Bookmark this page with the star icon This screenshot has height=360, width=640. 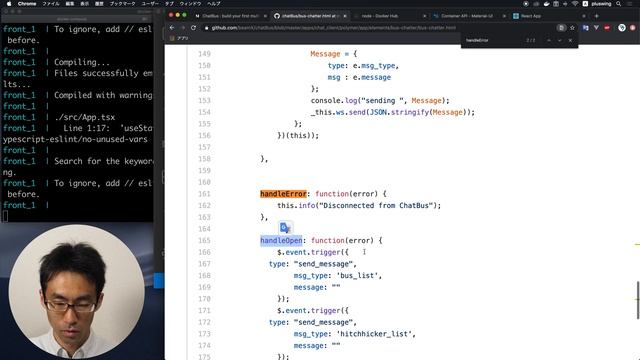pyautogui.click(x=572, y=28)
